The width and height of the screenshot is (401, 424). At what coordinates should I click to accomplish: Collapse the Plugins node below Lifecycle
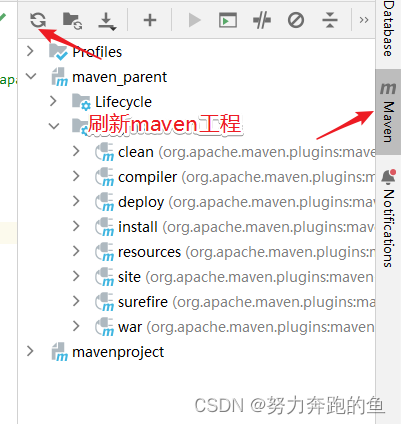point(54,126)
